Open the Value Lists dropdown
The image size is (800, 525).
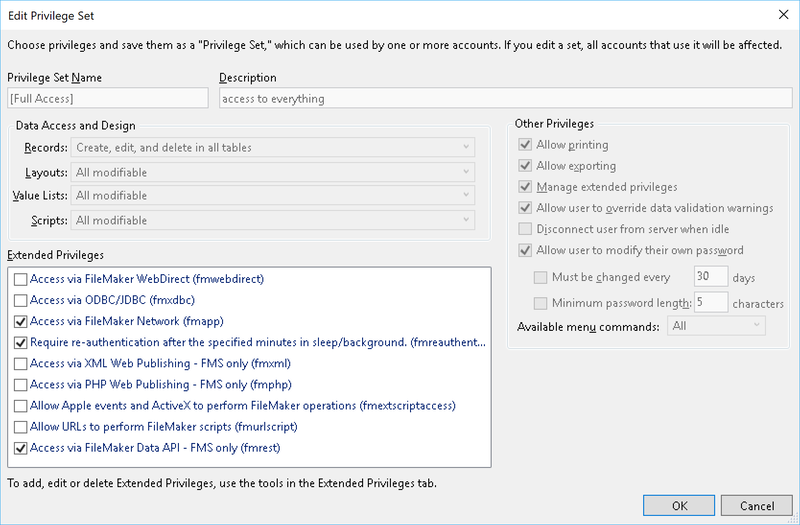[273, 195]
